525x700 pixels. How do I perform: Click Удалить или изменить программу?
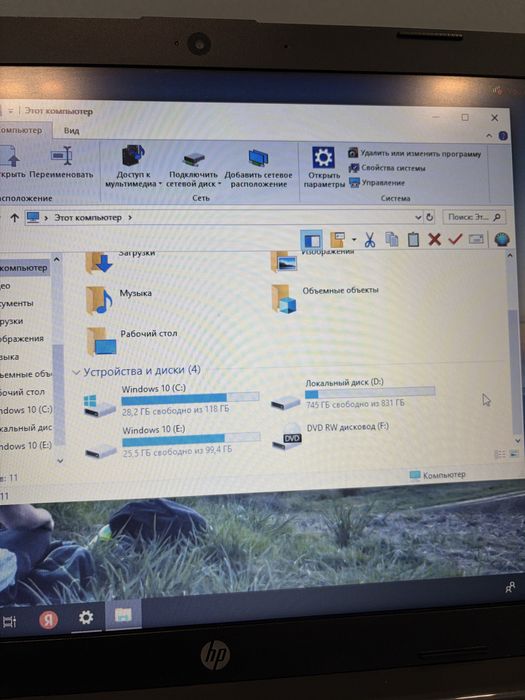point(414,154)
